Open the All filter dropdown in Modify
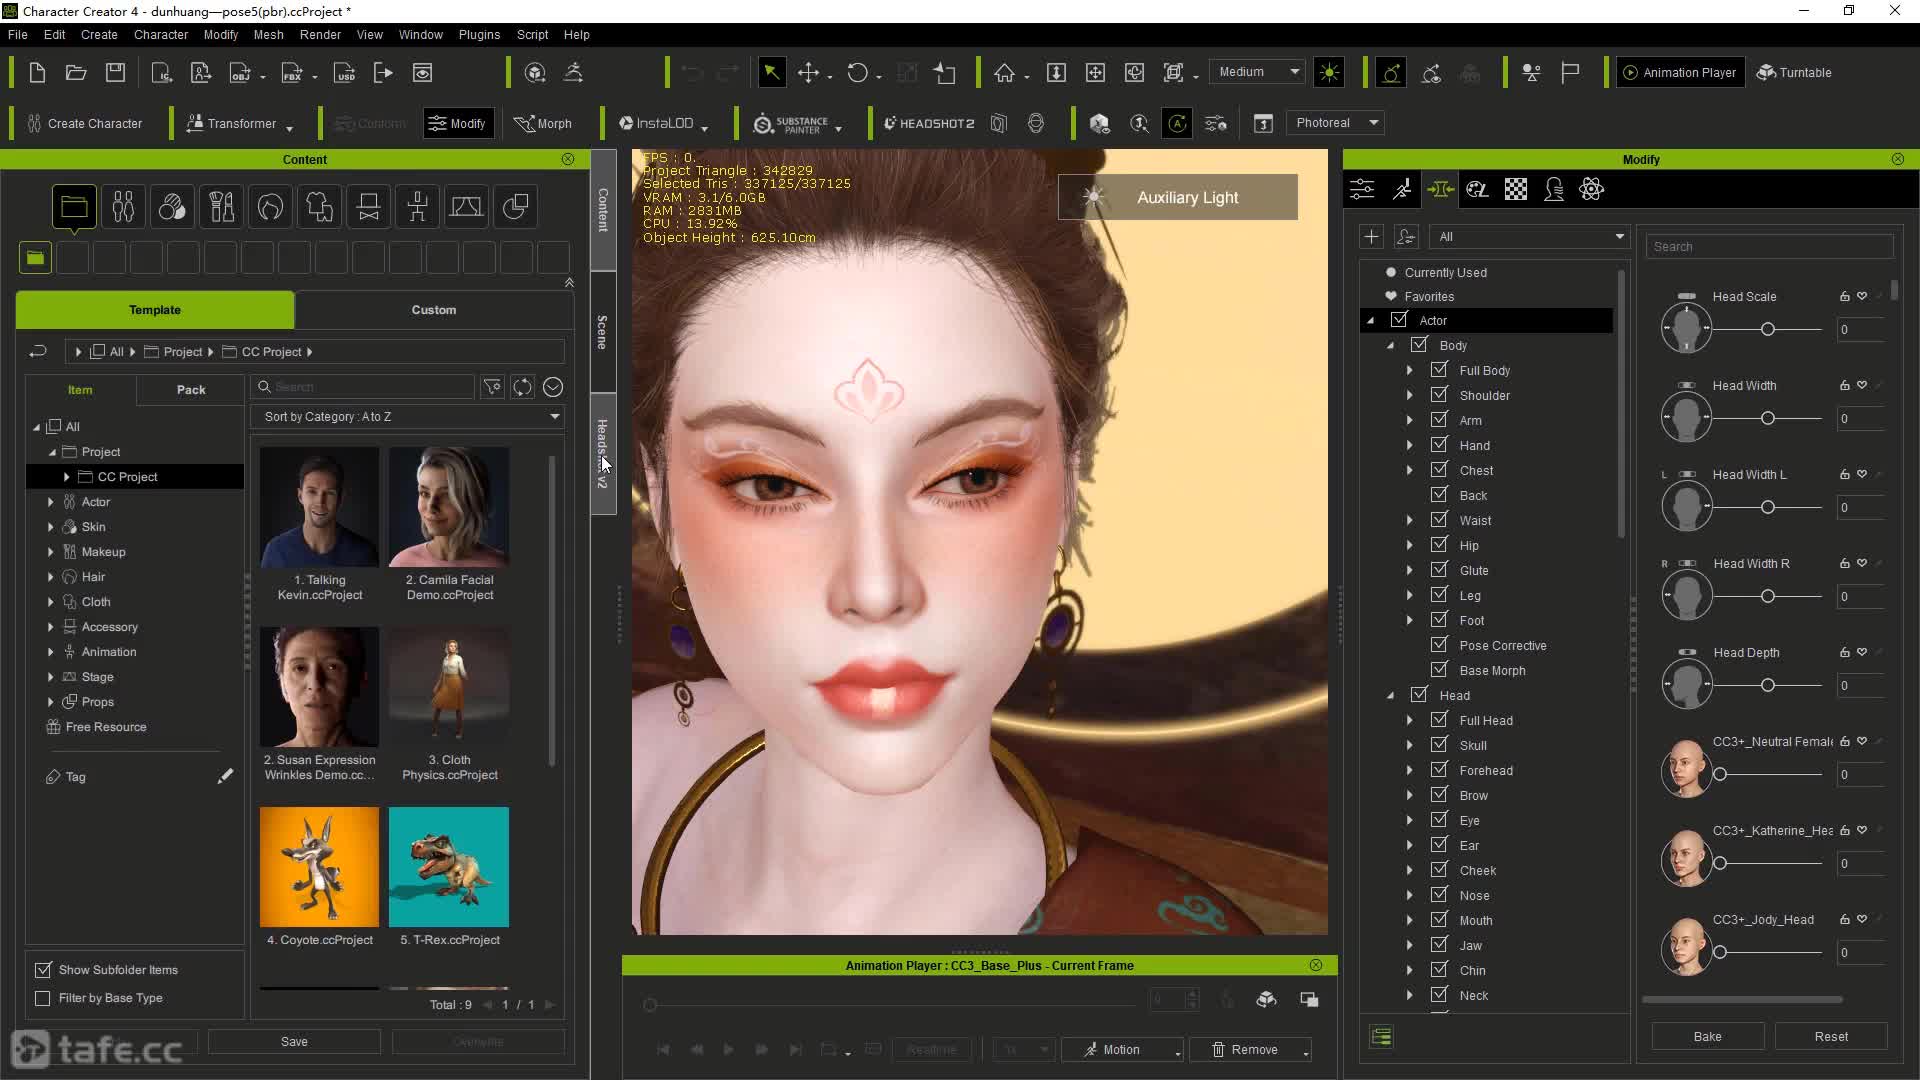 1530,237
